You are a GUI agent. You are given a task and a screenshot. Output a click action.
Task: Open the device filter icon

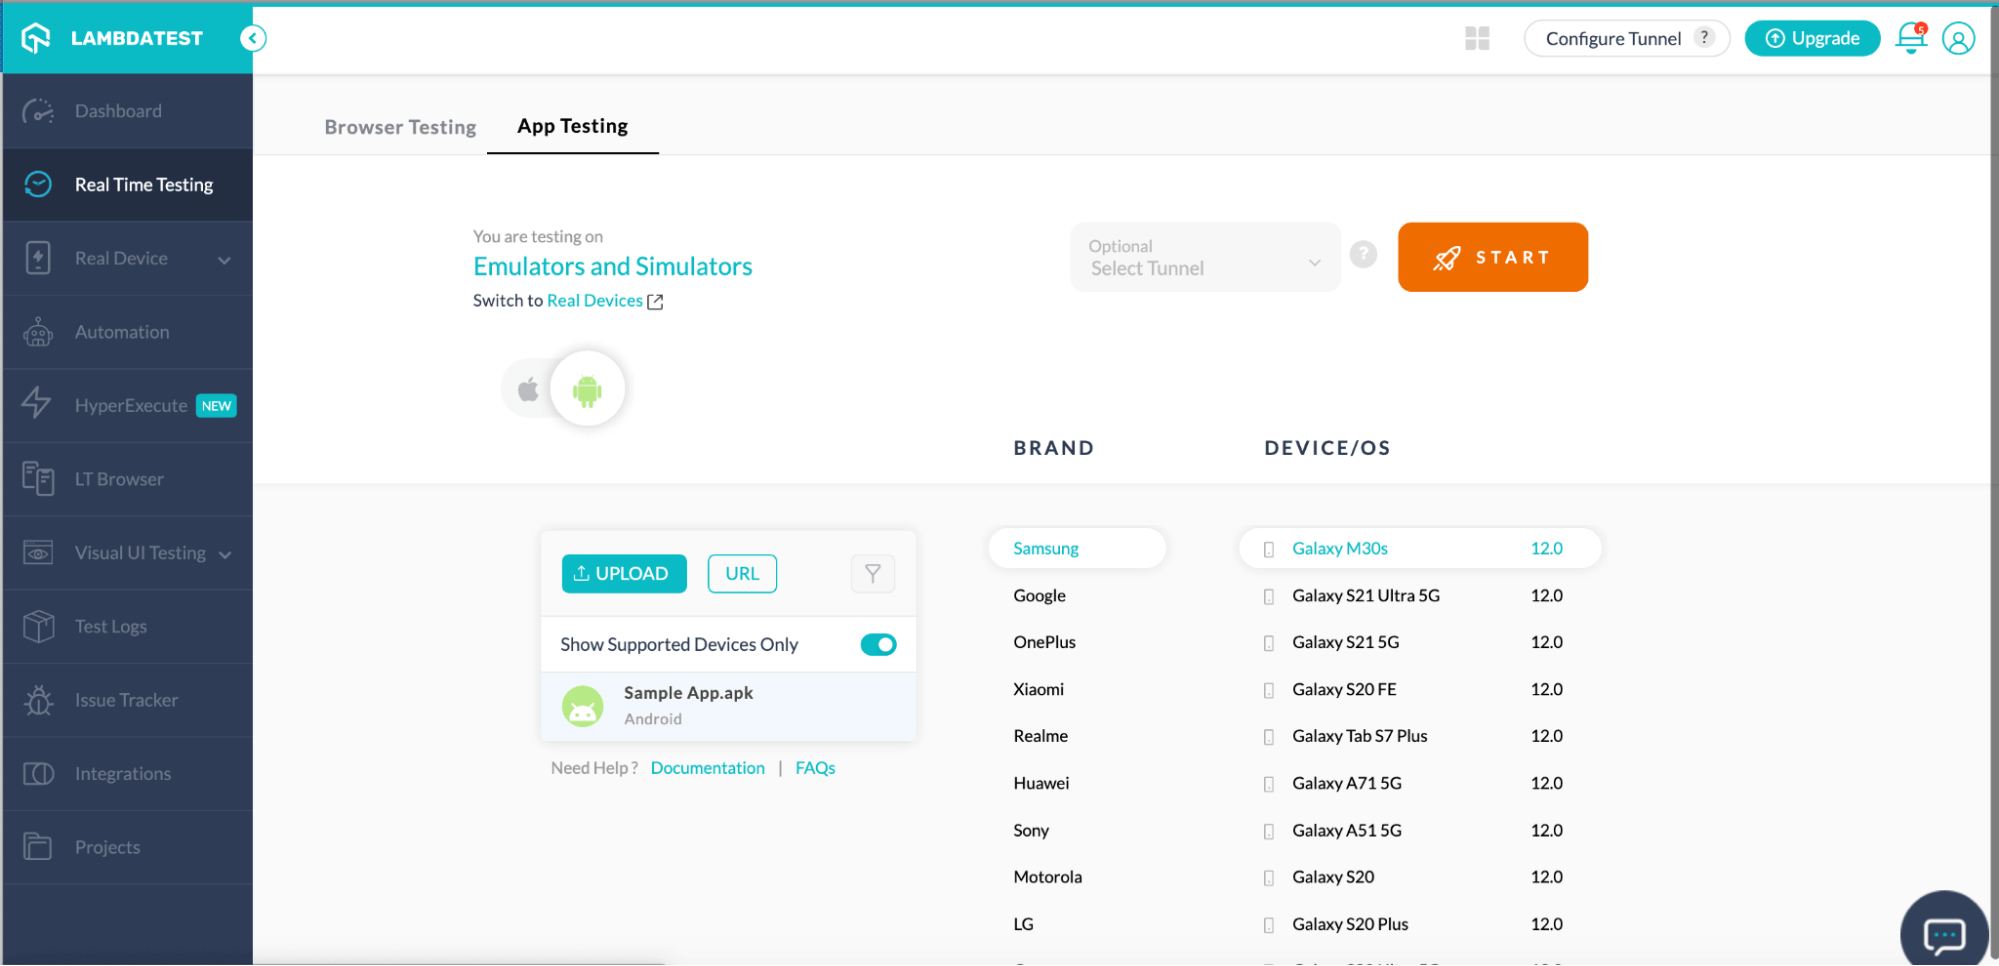click(x=872, y=573)
